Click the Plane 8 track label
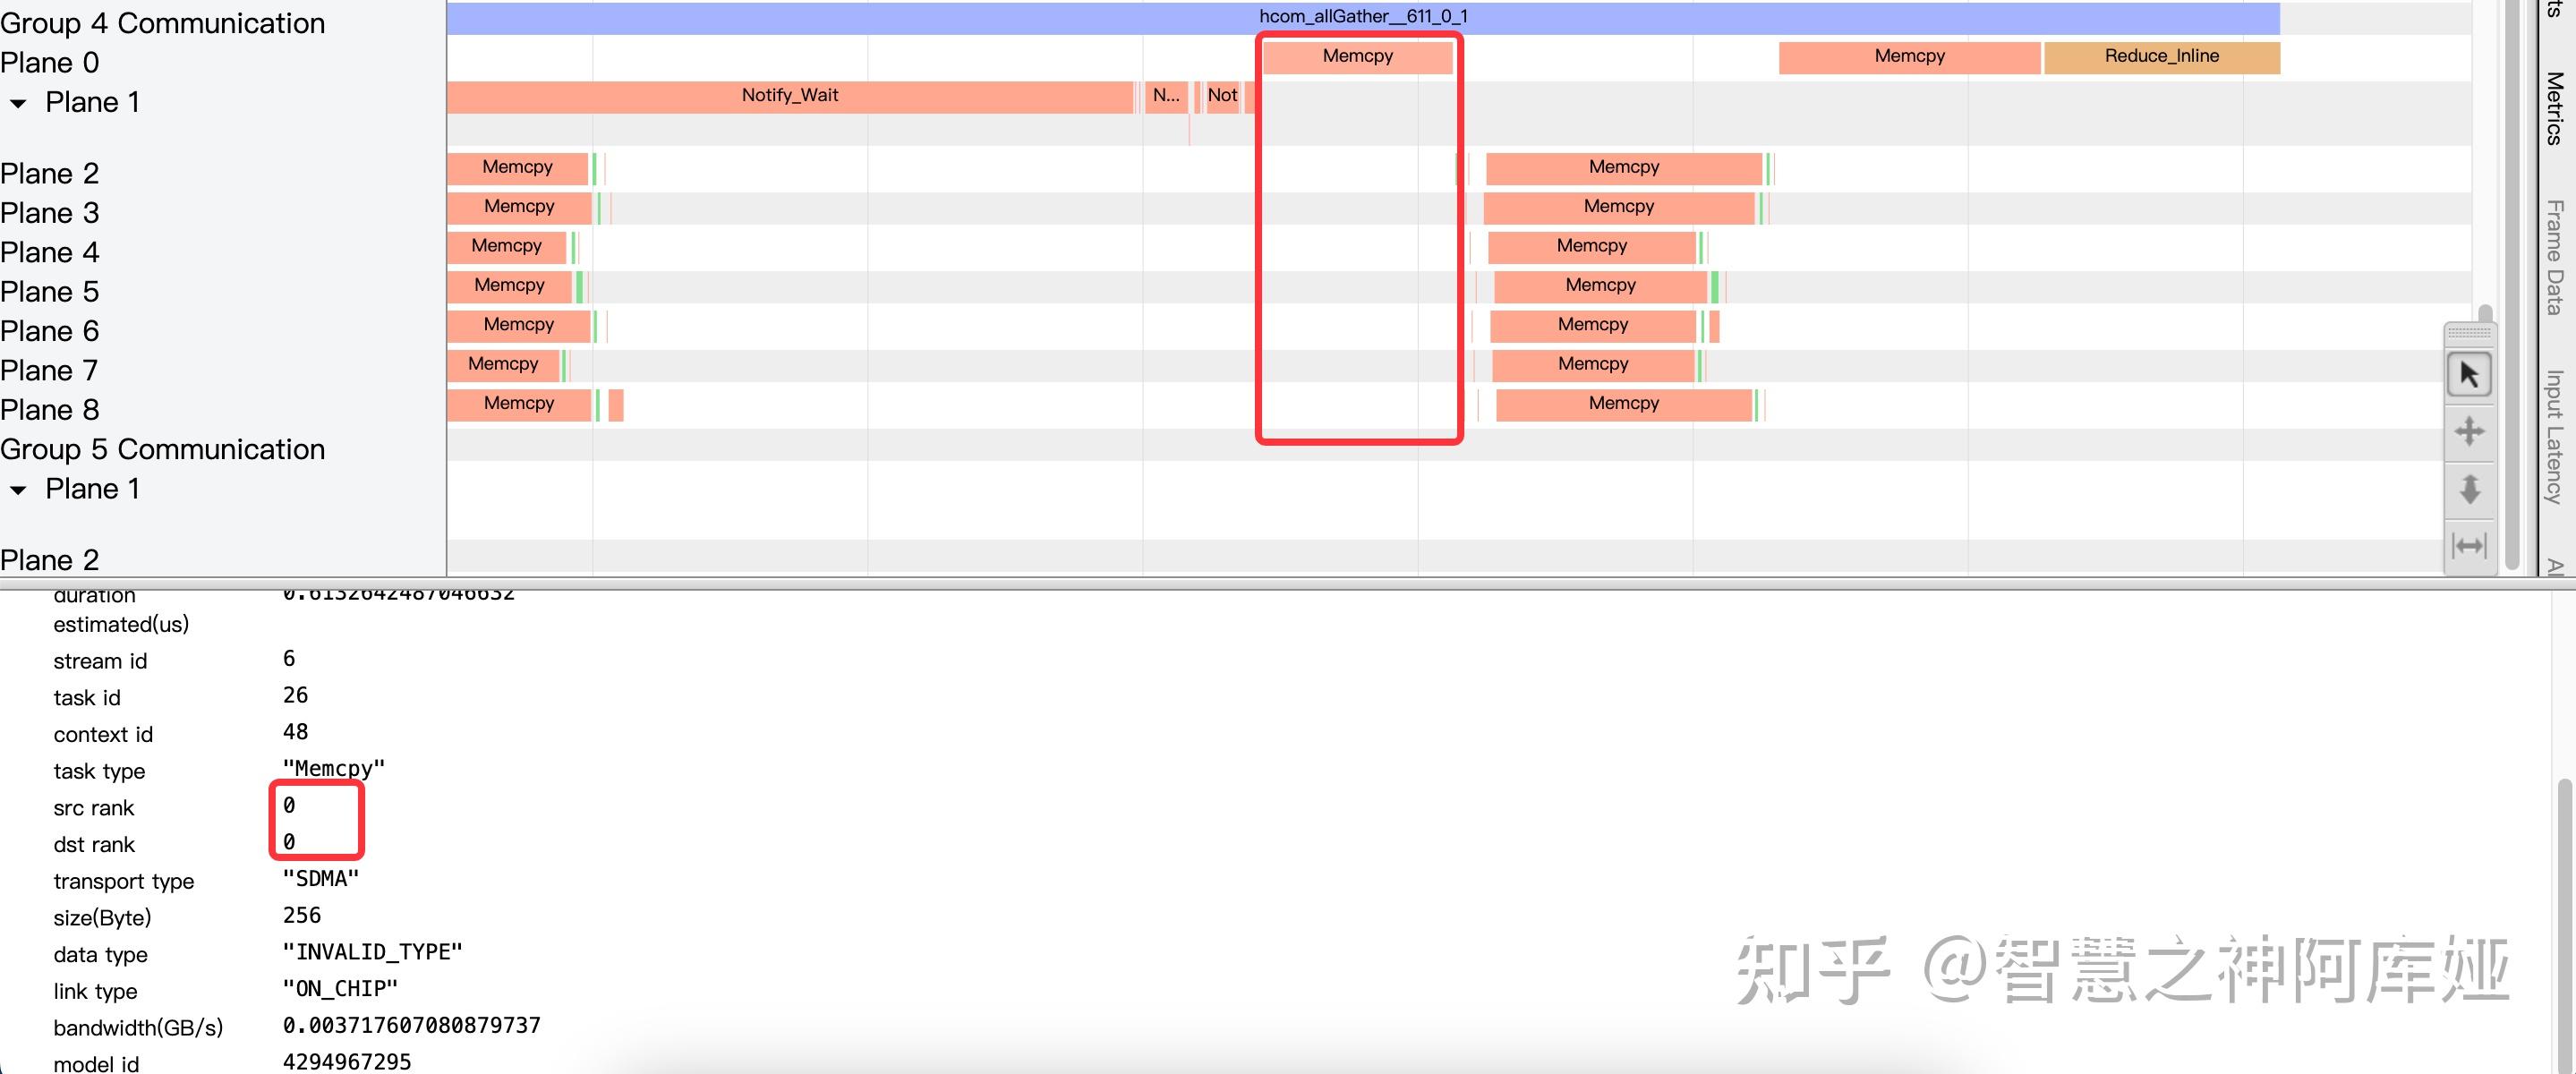 (x=50, y=409)
